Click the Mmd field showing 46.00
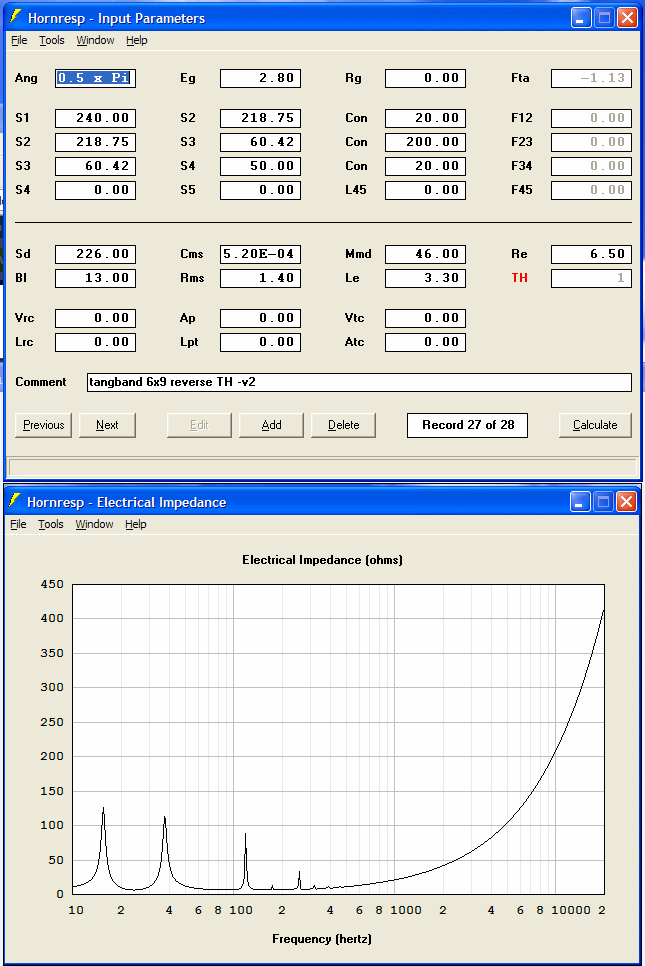The height and width of the screenshot is (966, 645). click(426, 254)
